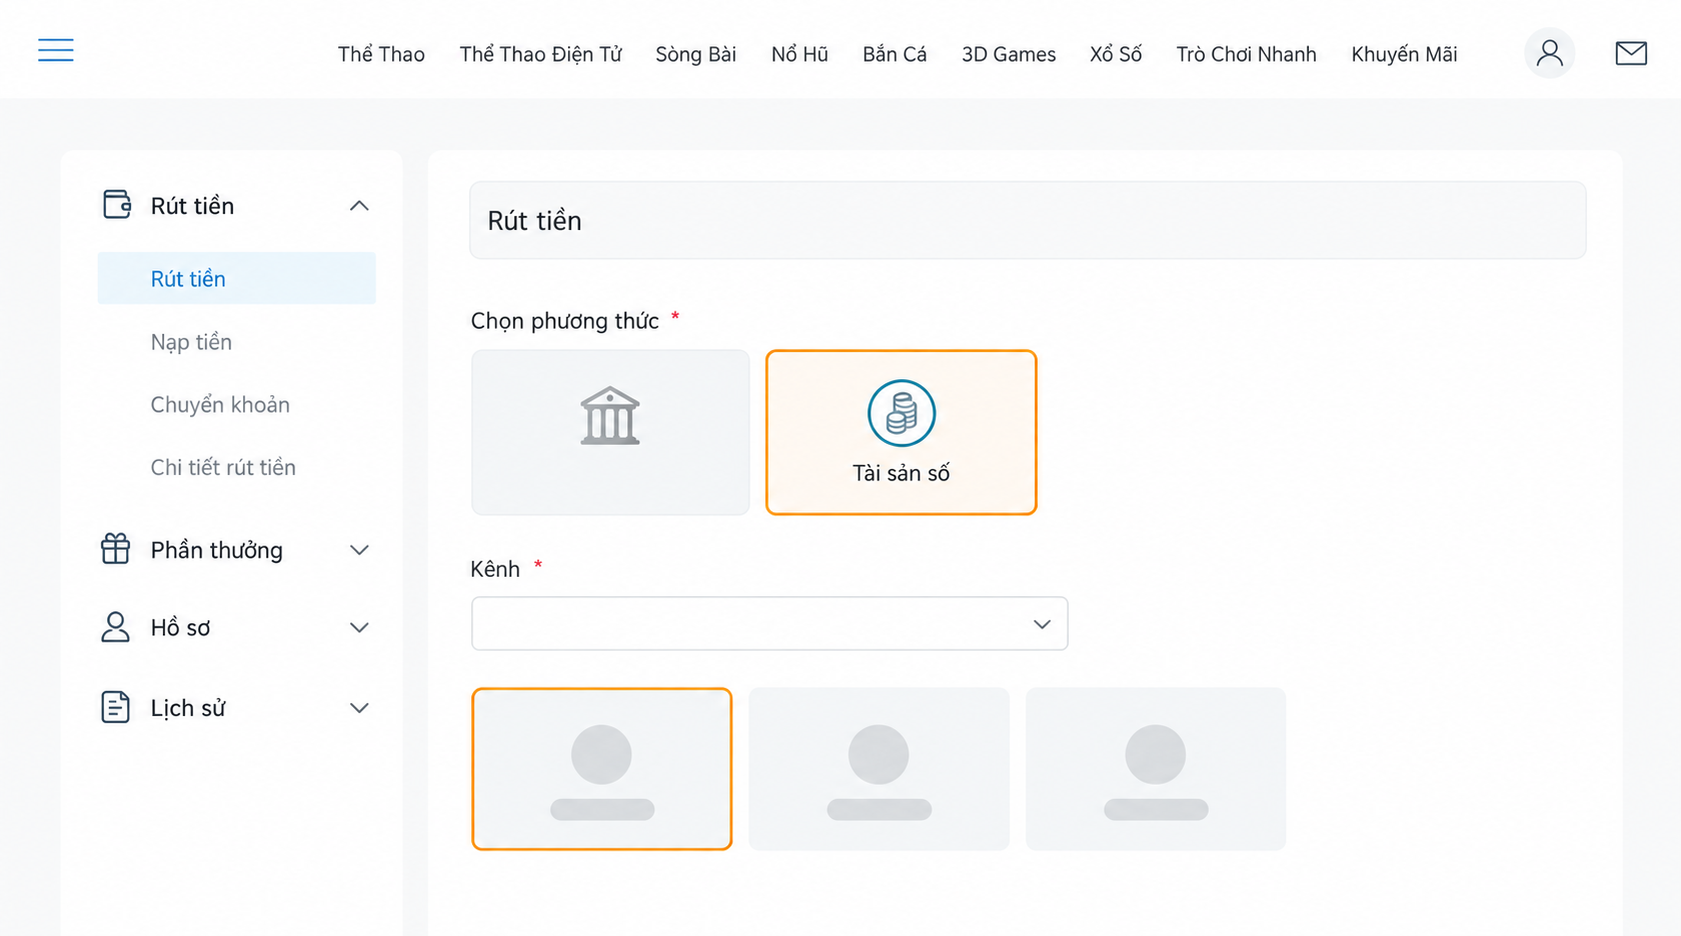This screenshot has width=1681, height=936.
Task: Click the document icon beside Lịch sử
Action: [x=115, y=707]
